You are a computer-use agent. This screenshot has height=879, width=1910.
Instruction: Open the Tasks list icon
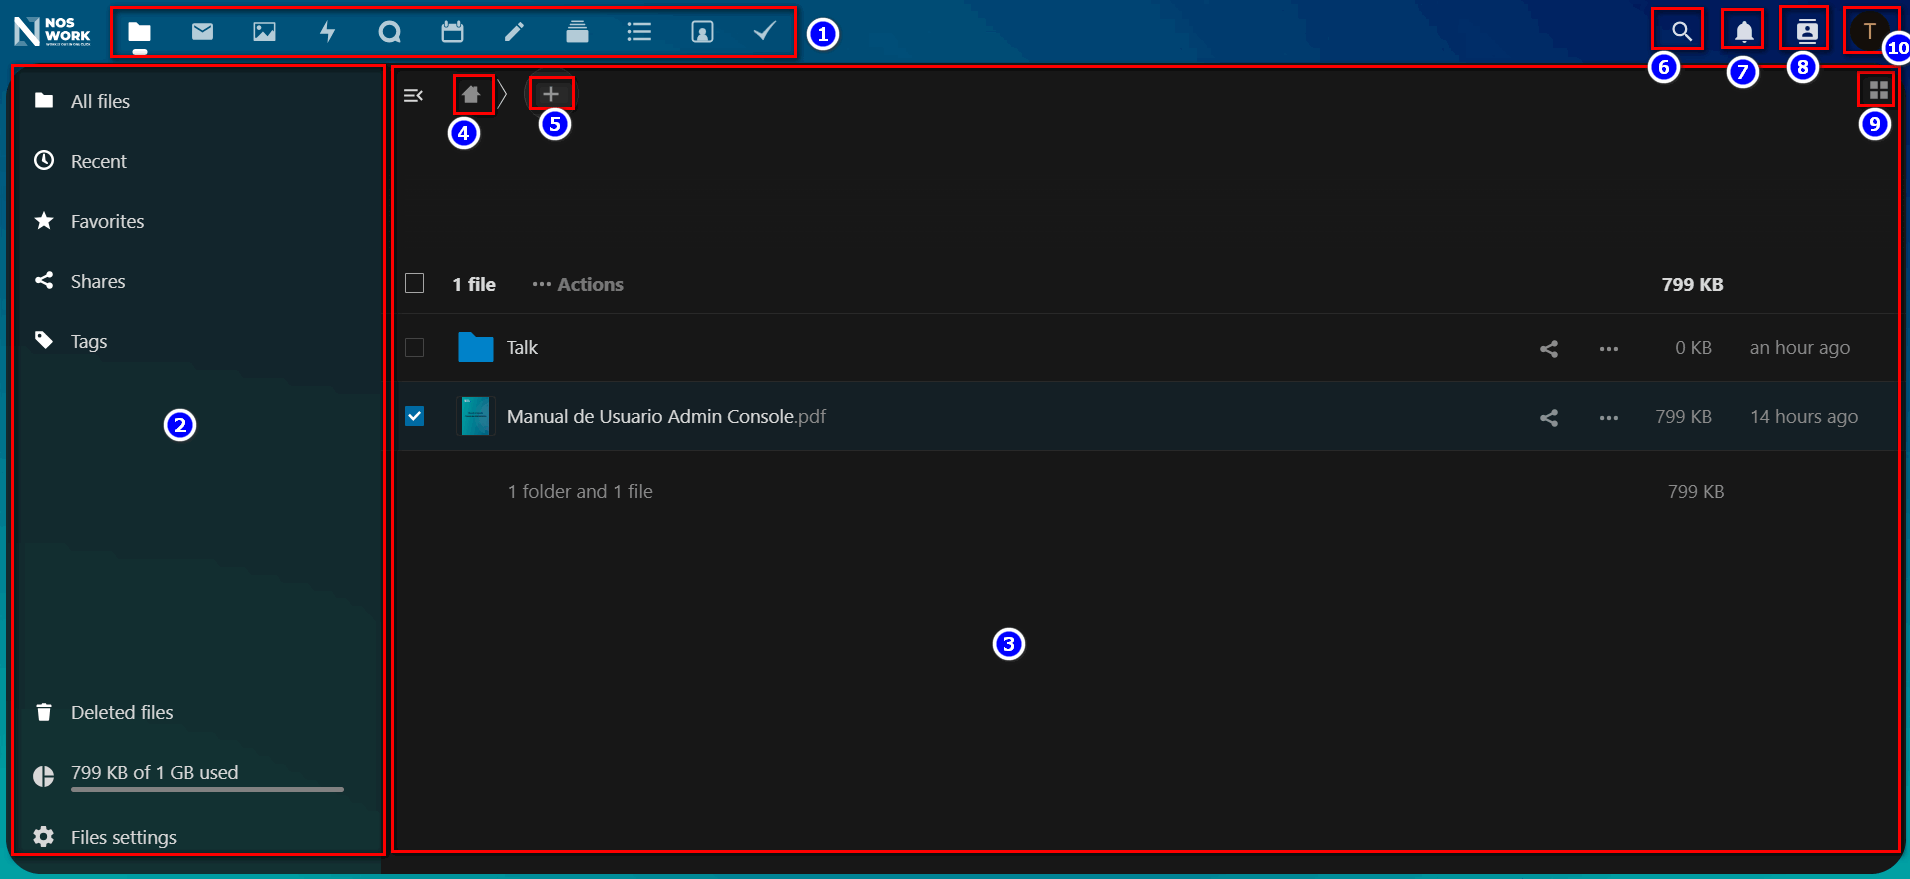[x=639, y=32]
